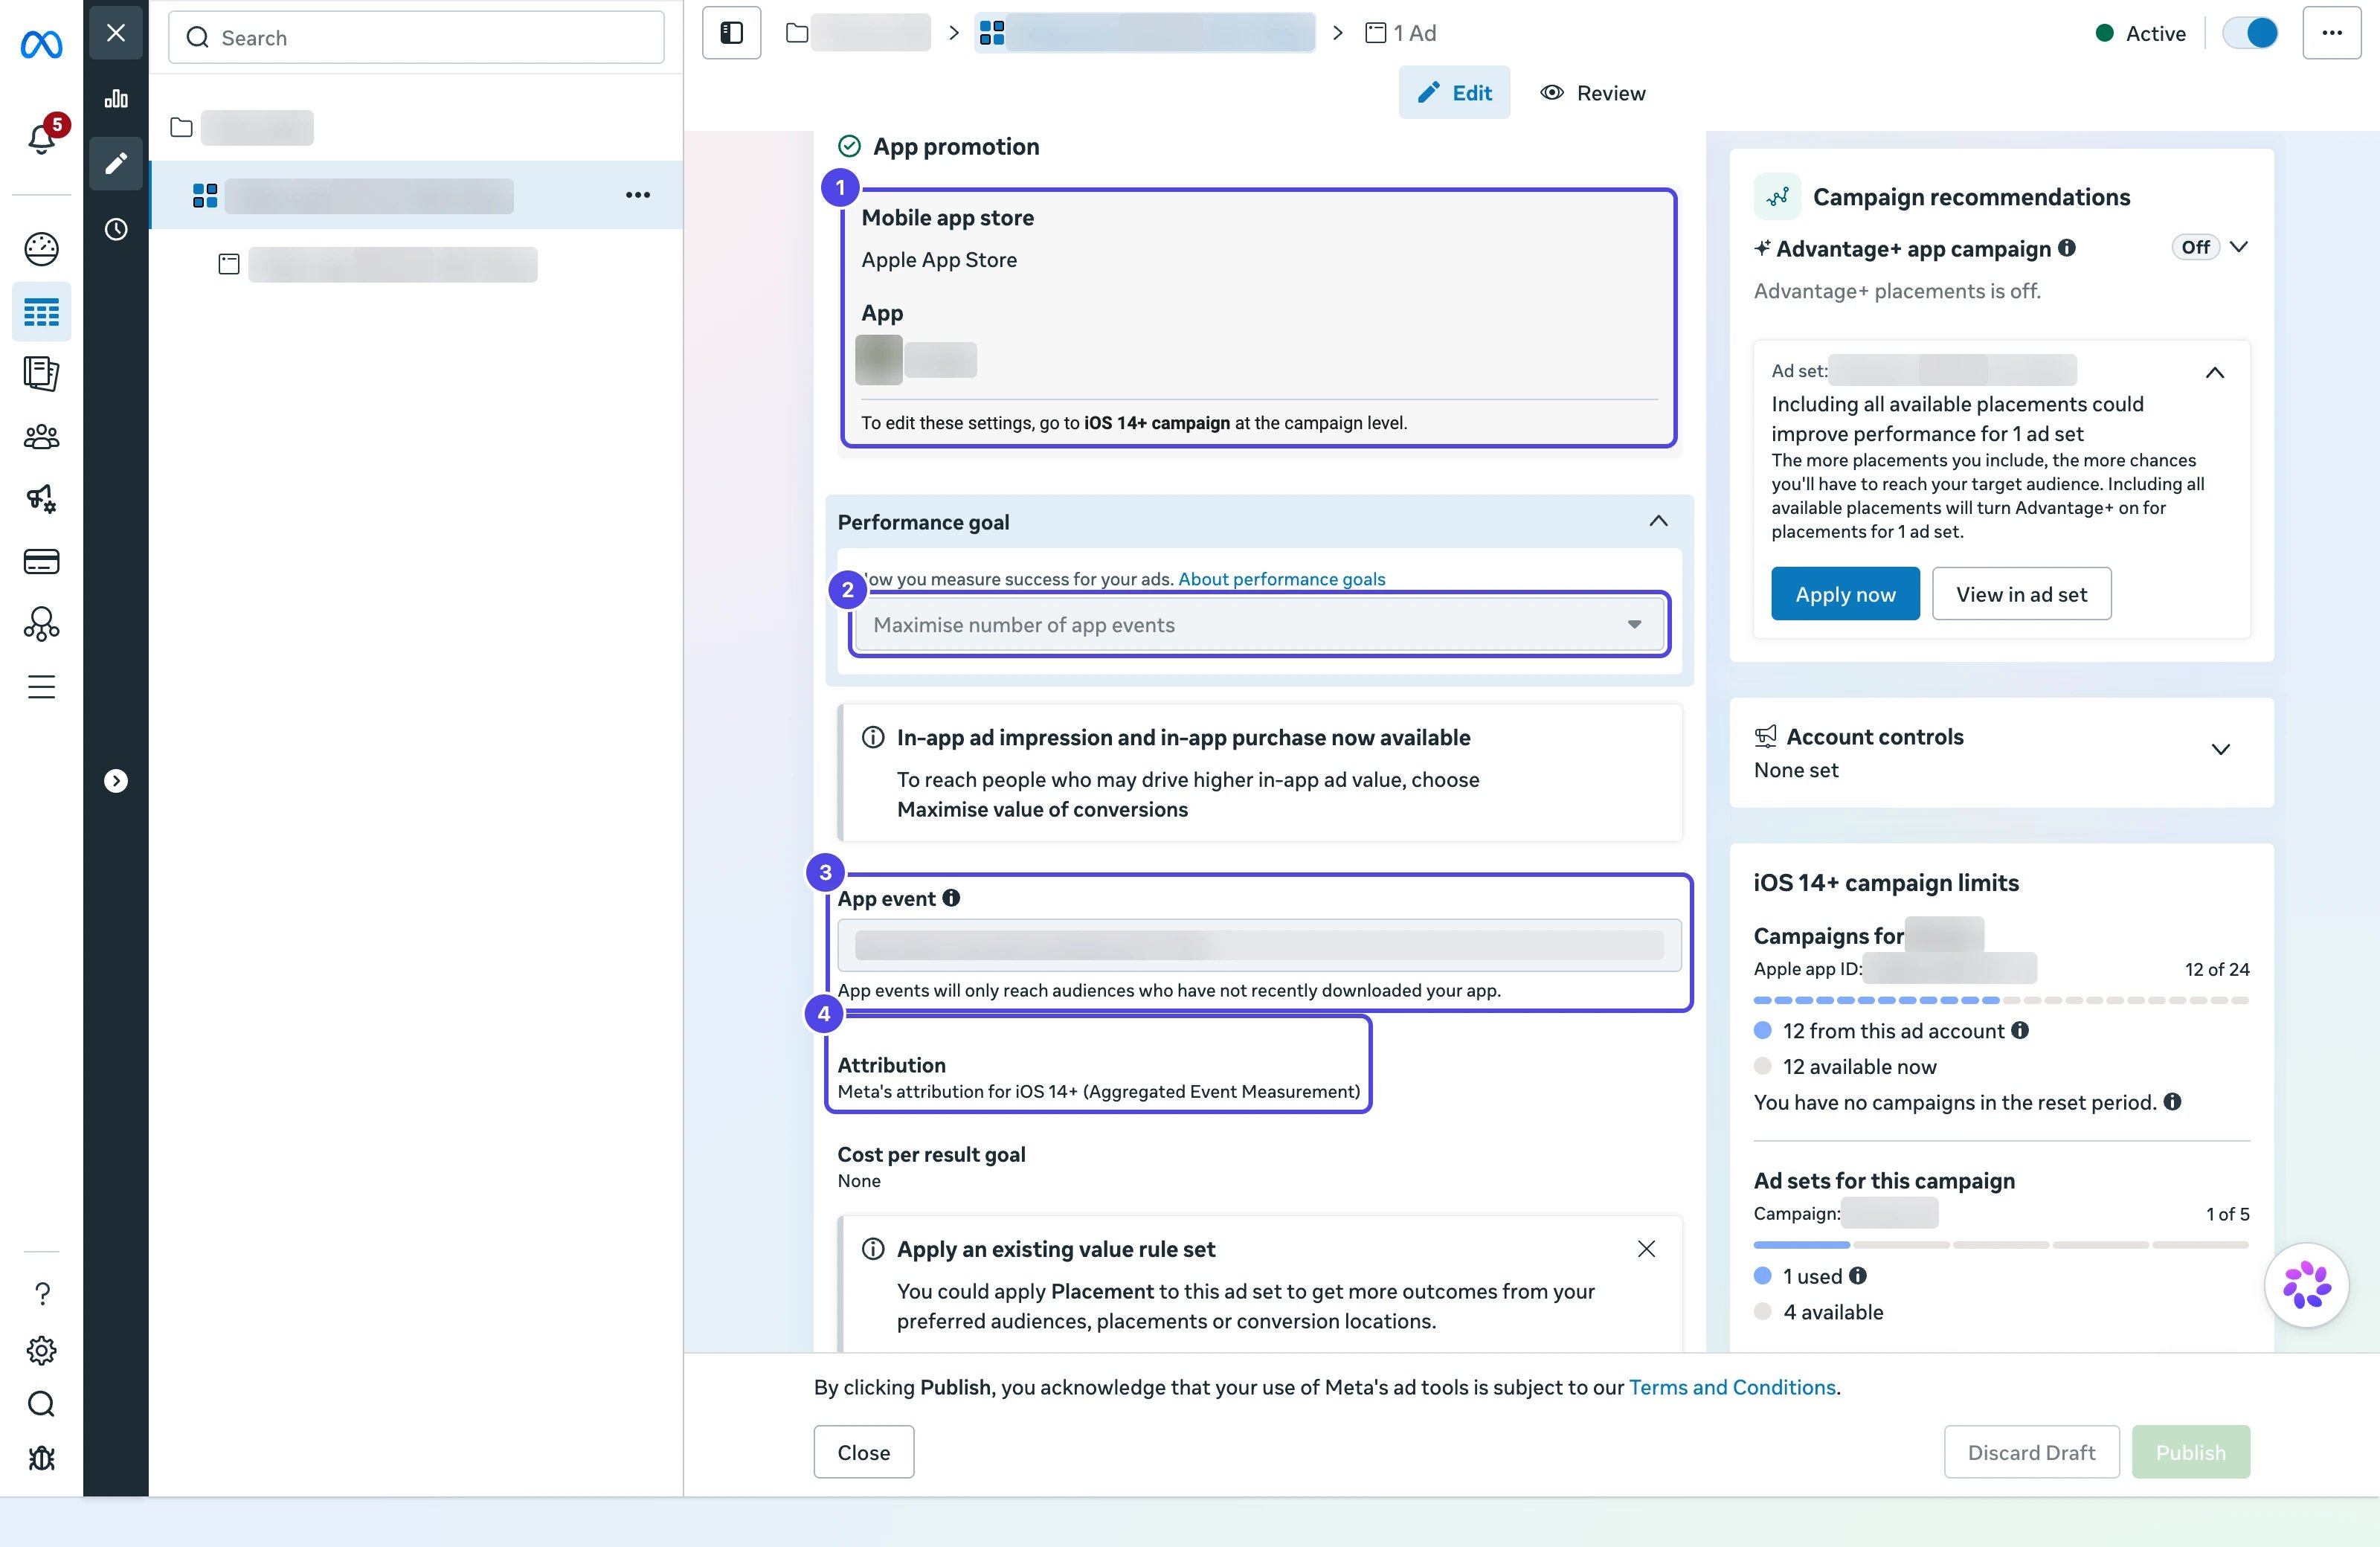Open Maximise number of app events dropdown

coord(1259,625)
